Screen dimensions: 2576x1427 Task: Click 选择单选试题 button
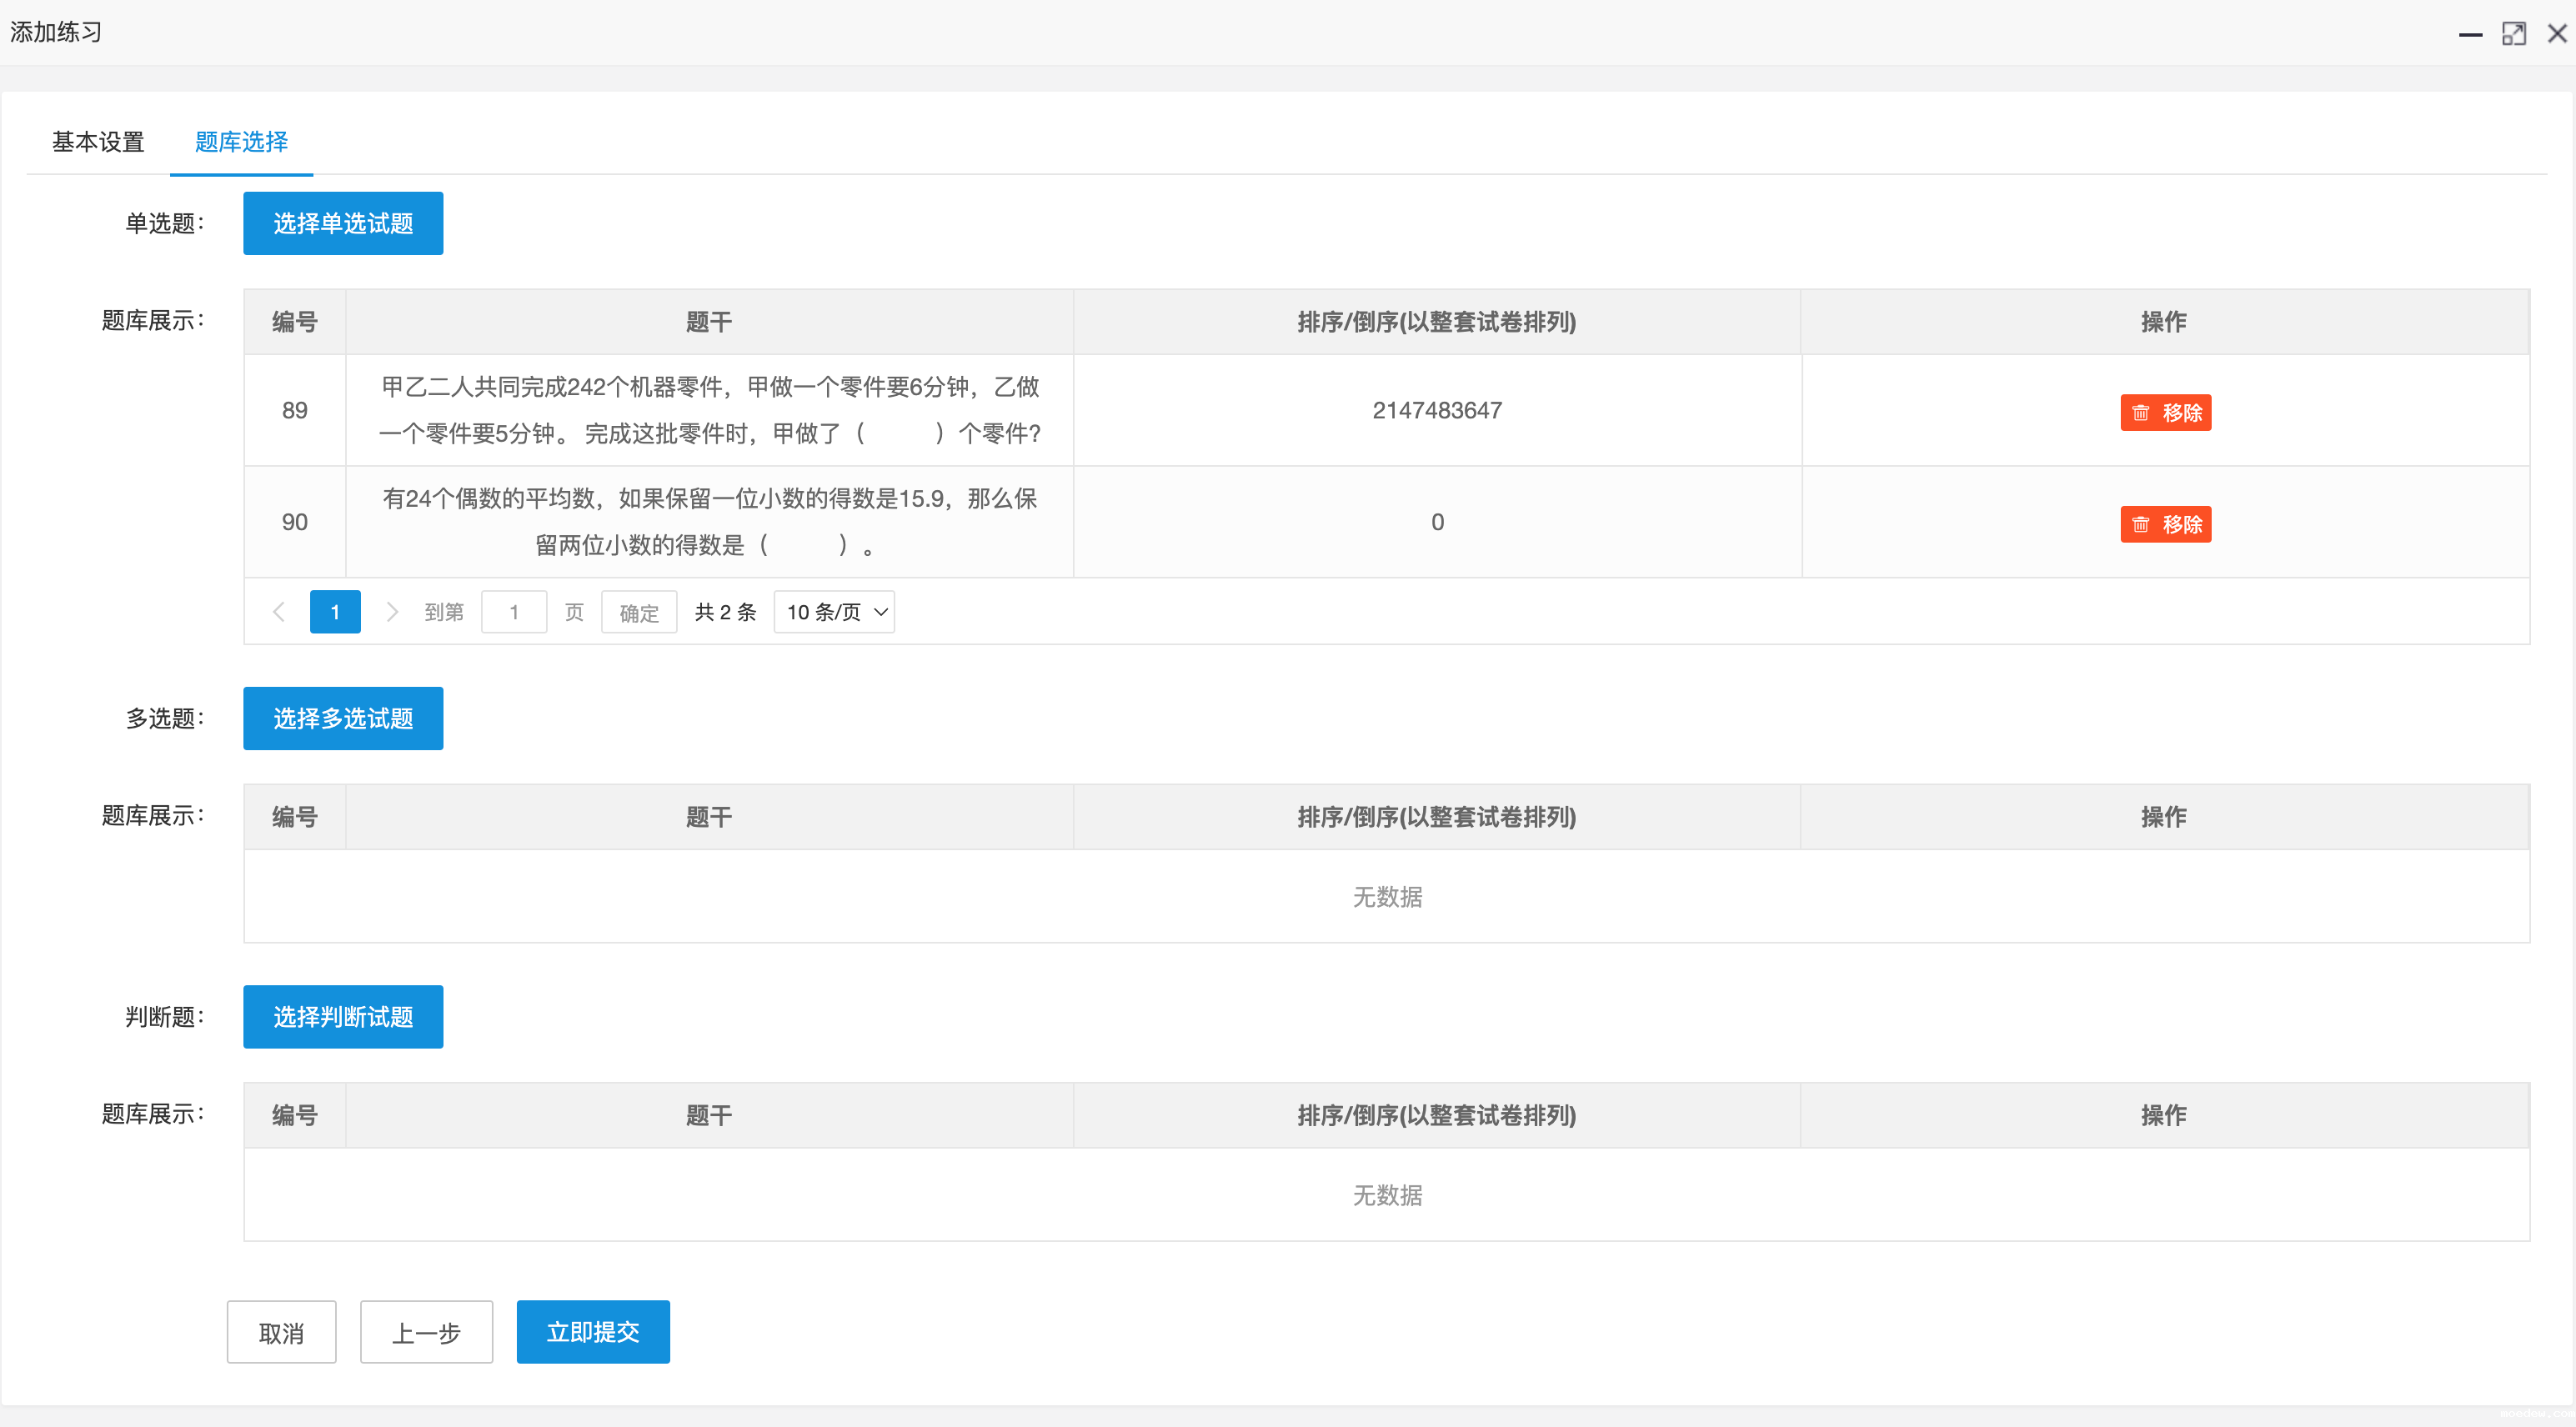[x=343, y=223]
